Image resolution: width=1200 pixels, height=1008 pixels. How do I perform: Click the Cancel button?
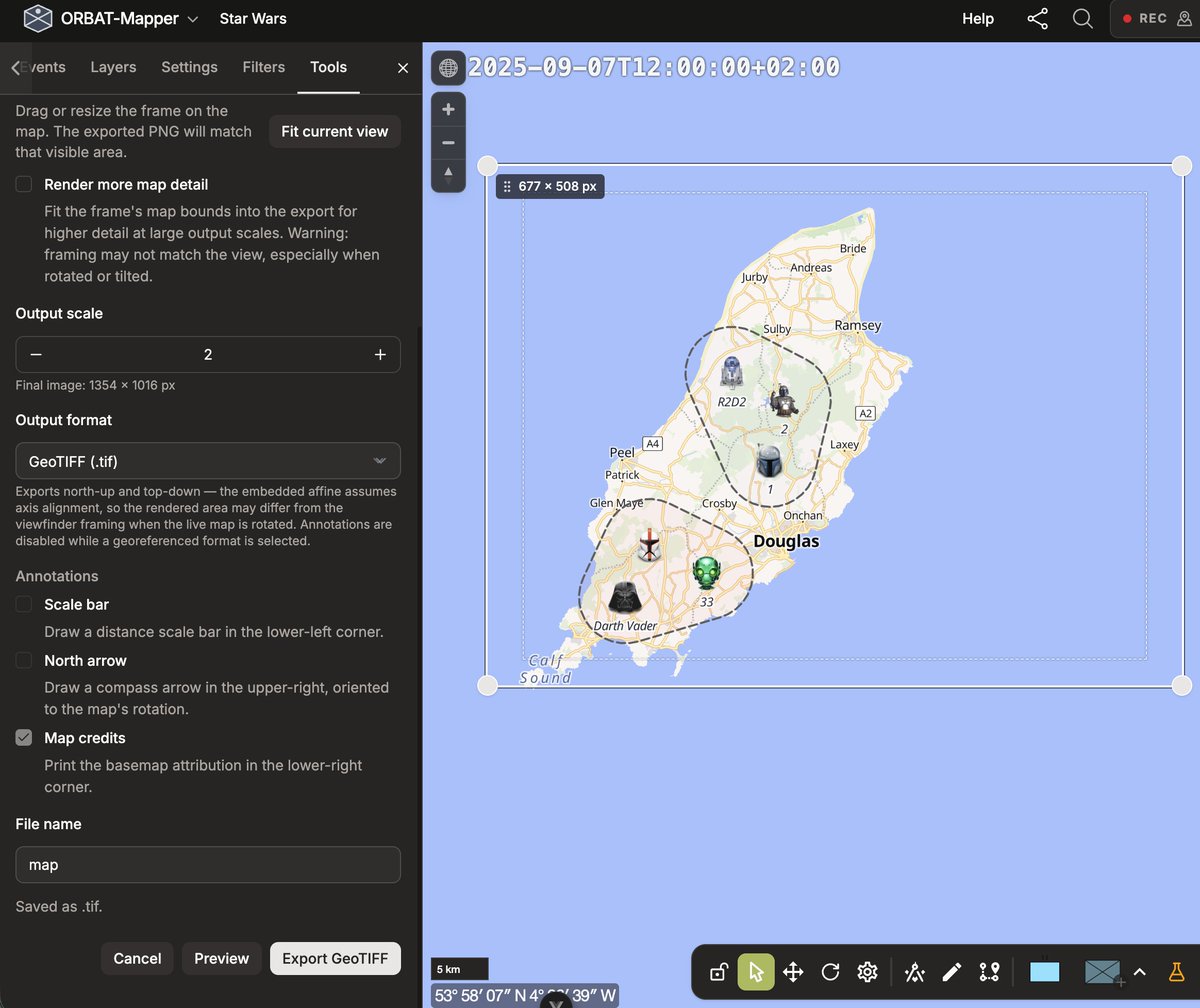pos(137,958)
